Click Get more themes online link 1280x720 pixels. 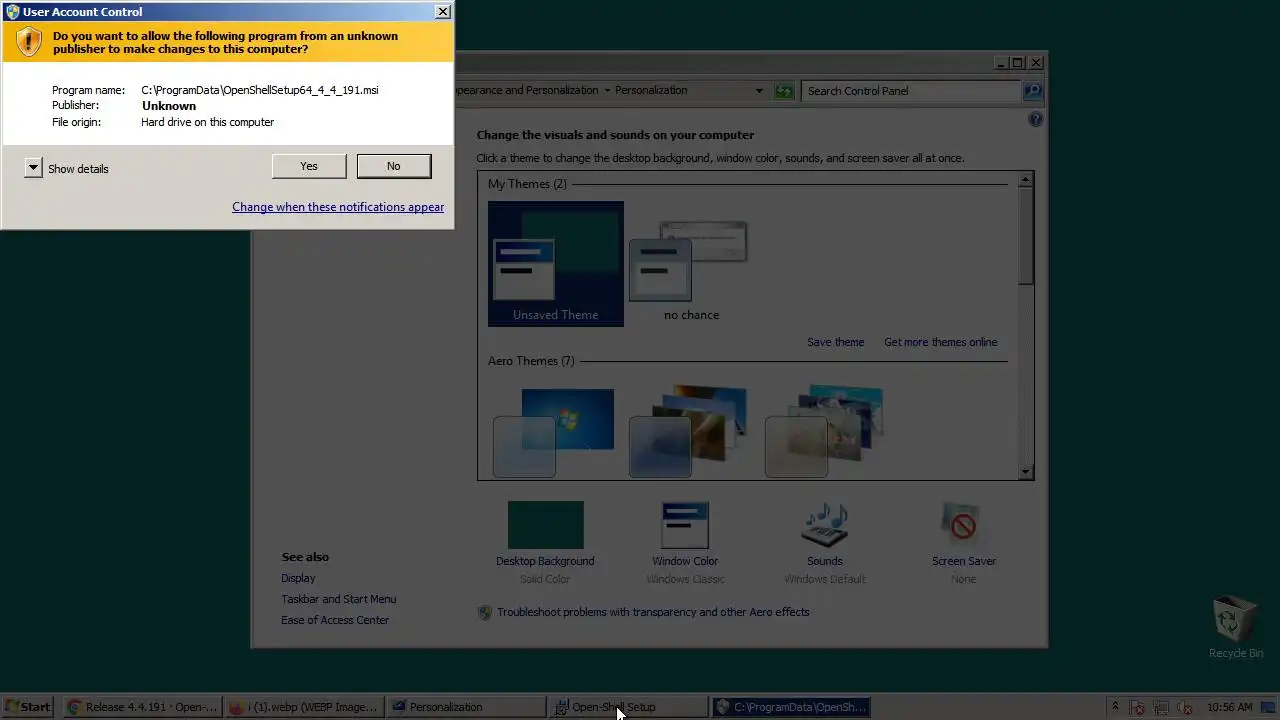[x=940, y=342]
